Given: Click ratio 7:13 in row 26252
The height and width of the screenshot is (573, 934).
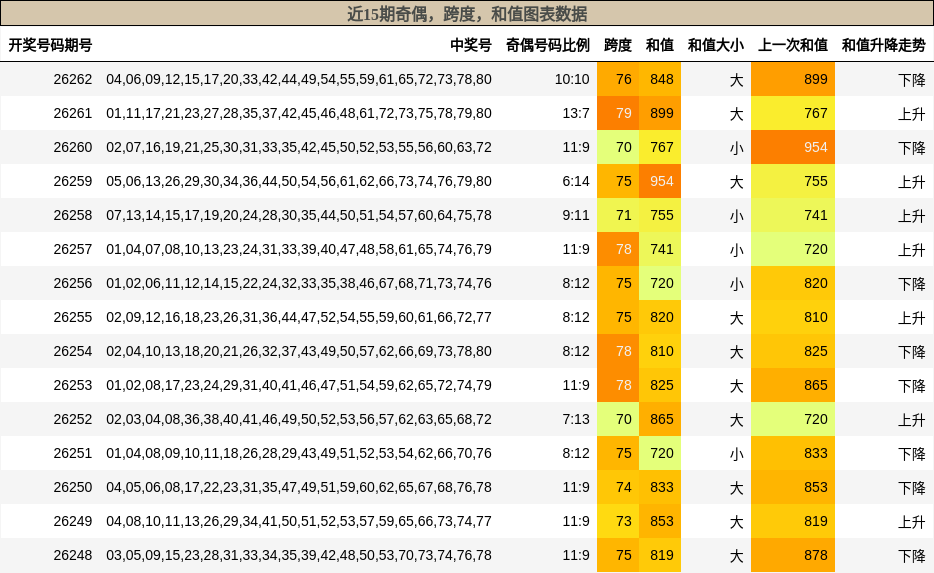Looking at the screenshot, I should [x=575, y=419].
